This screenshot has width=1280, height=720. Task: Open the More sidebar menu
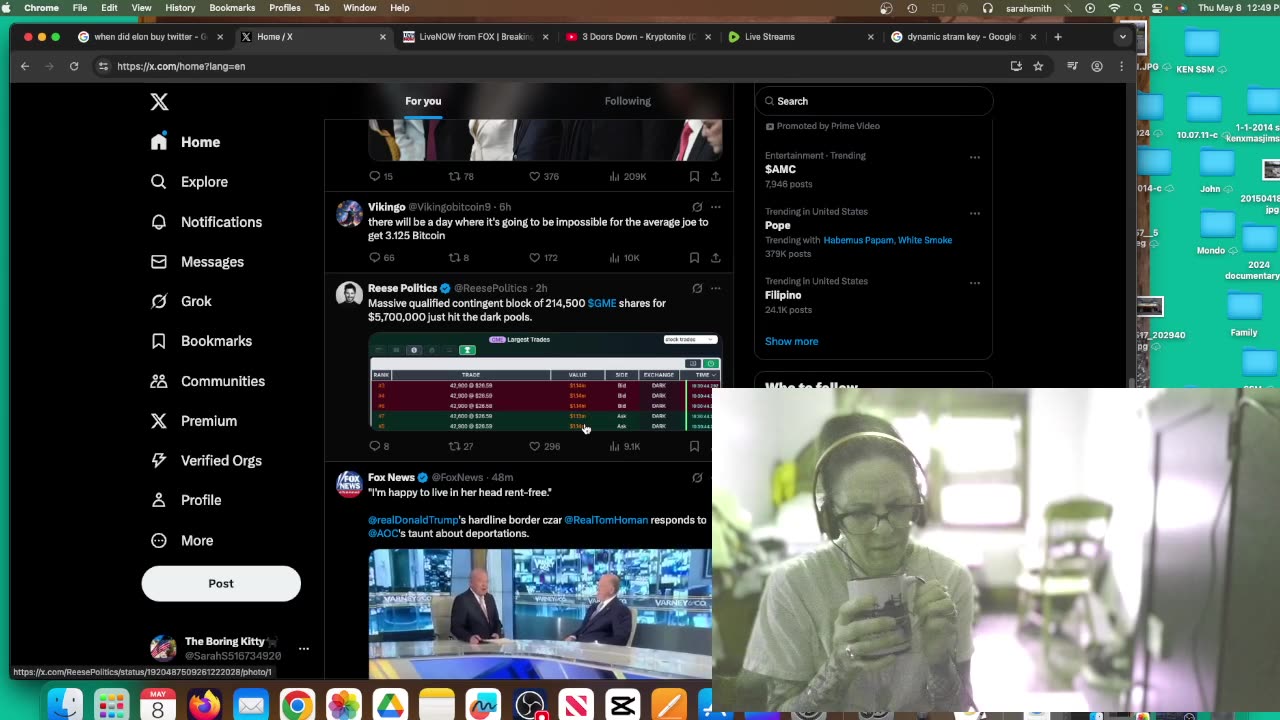(182, 540)
